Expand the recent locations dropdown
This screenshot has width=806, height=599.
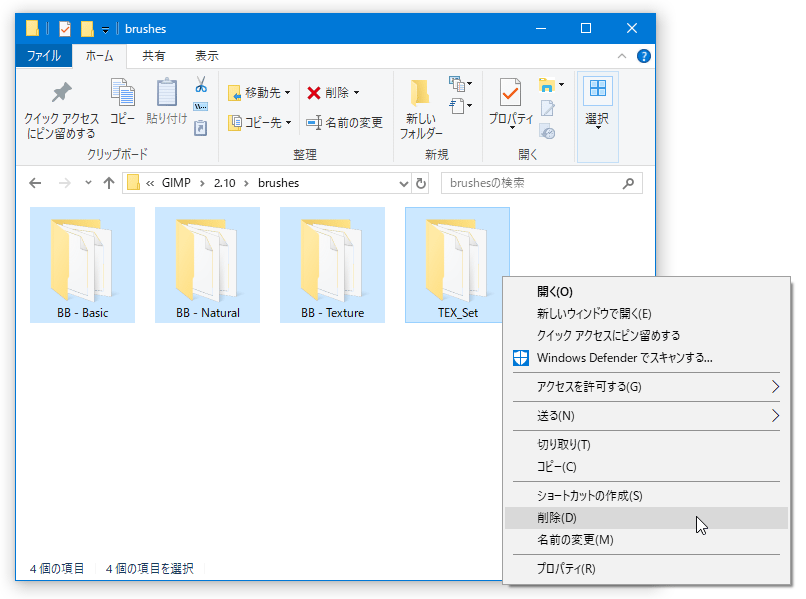point(88,183)
